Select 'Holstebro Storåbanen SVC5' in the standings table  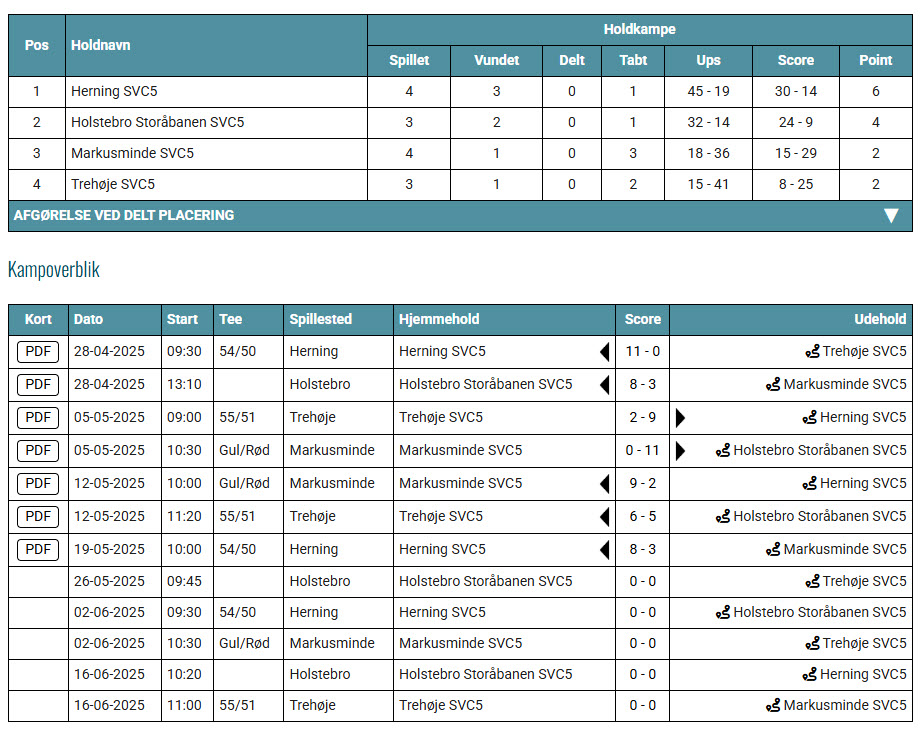click(157, 123)
